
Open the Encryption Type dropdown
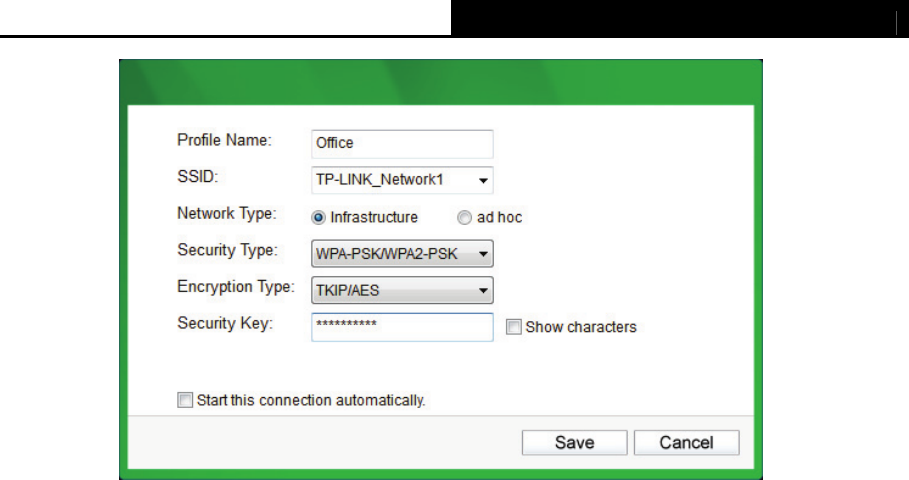point(402,290)
